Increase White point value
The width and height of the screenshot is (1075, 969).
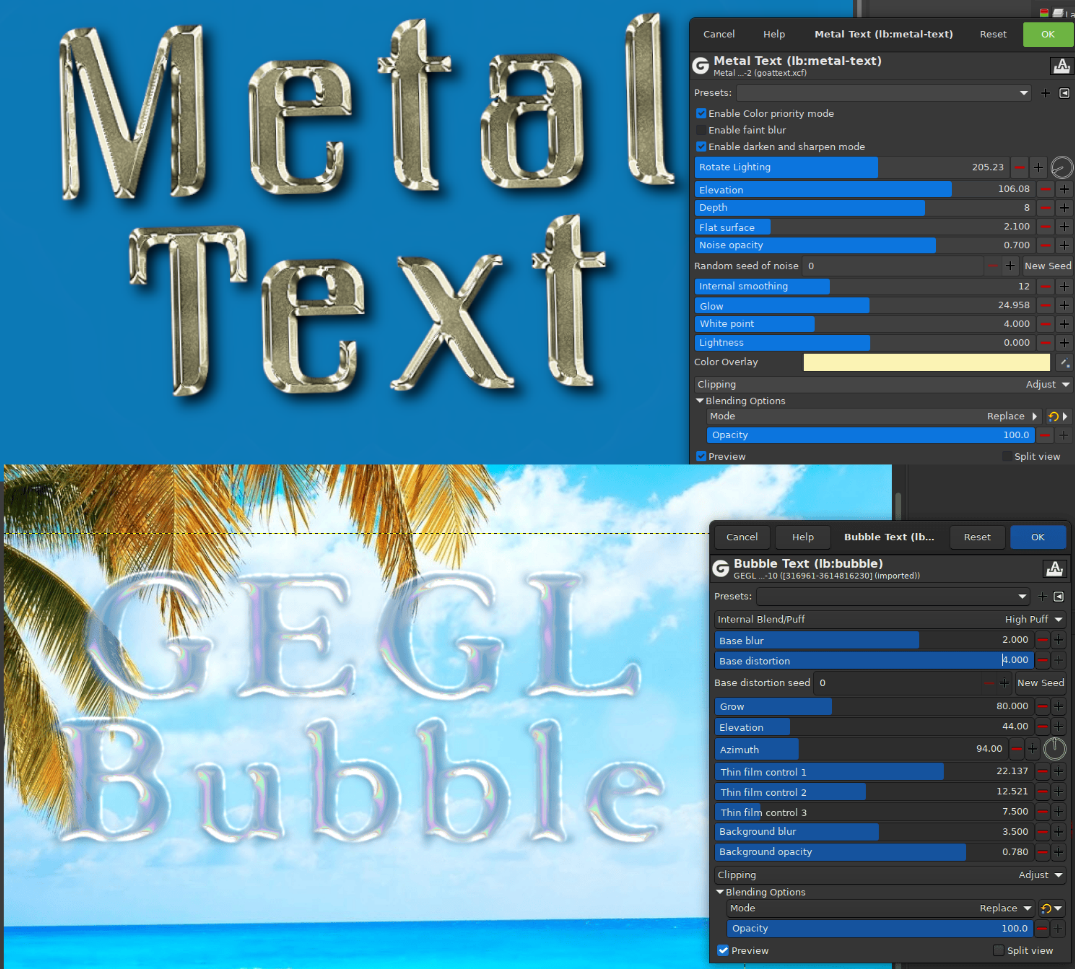[x=1064, y=324]
